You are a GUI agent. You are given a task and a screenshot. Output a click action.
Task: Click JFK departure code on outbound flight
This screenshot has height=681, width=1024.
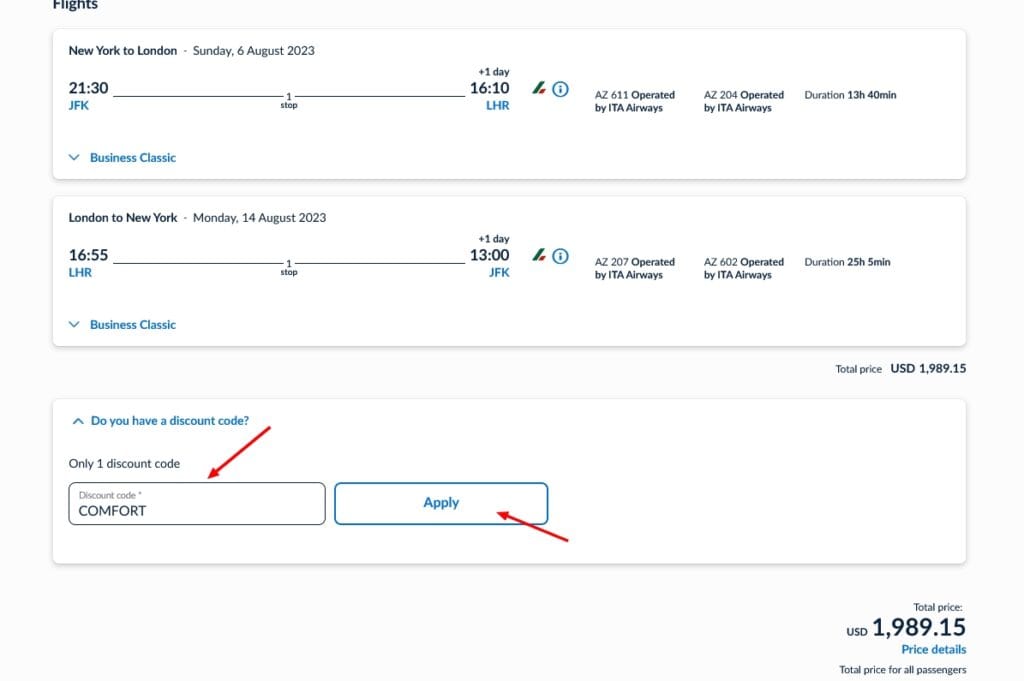(79, 105)
